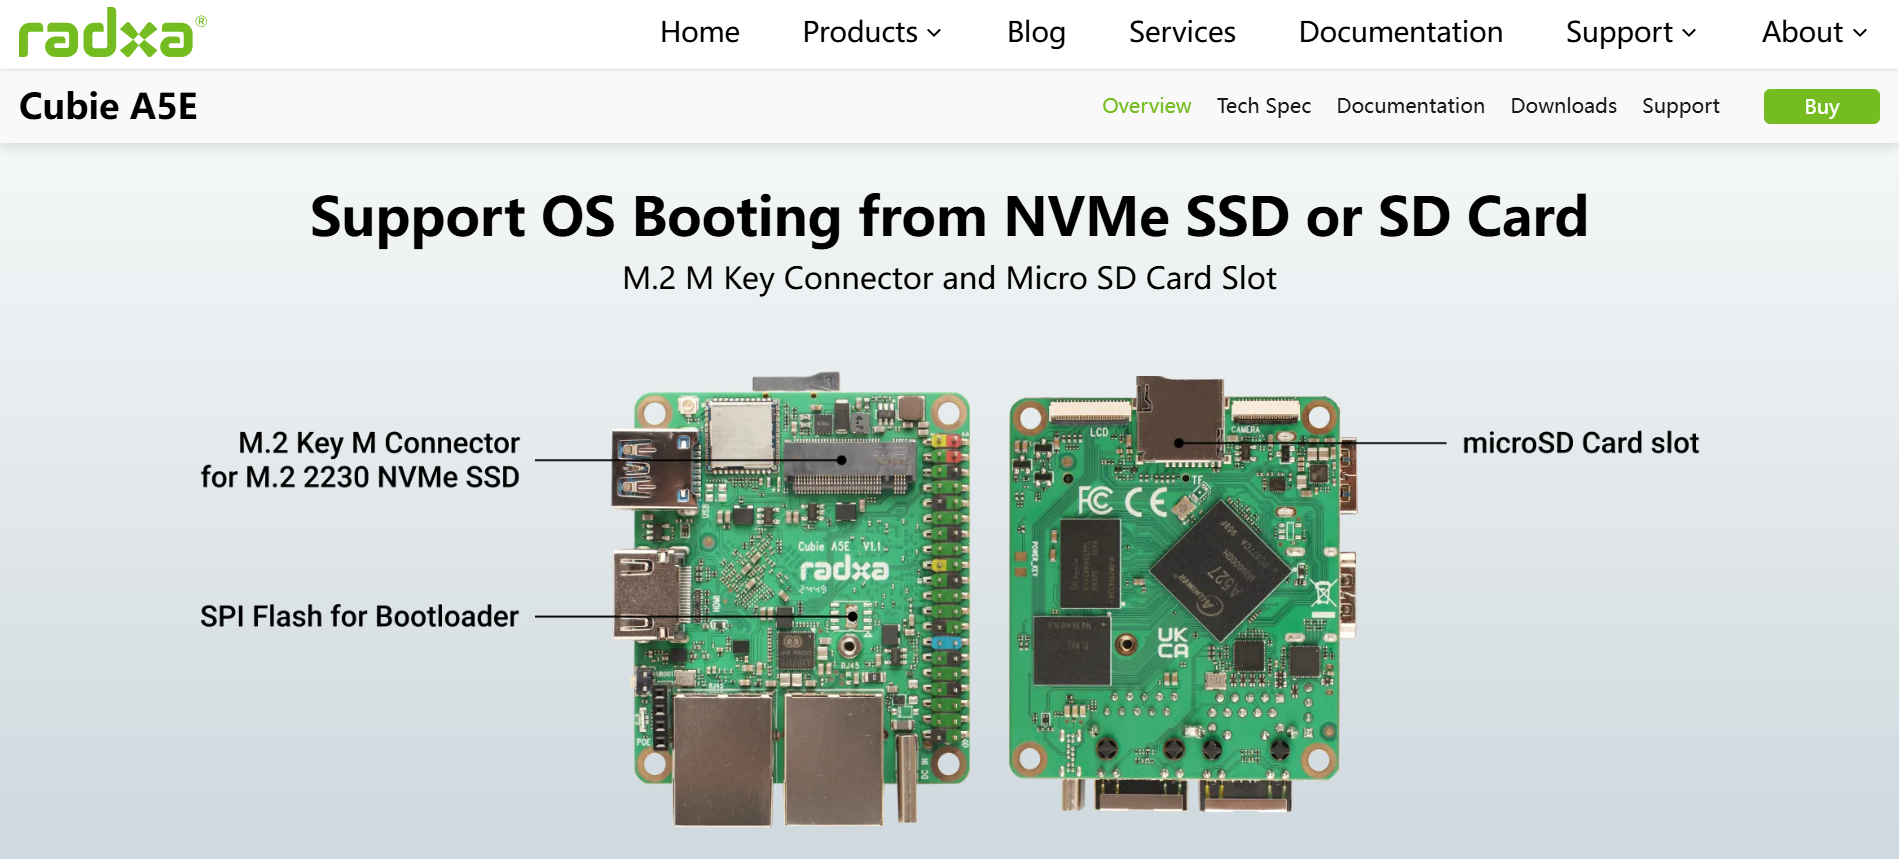1899x859 pixels.
Task: Click the top-side board image
Action: (791, 600)
